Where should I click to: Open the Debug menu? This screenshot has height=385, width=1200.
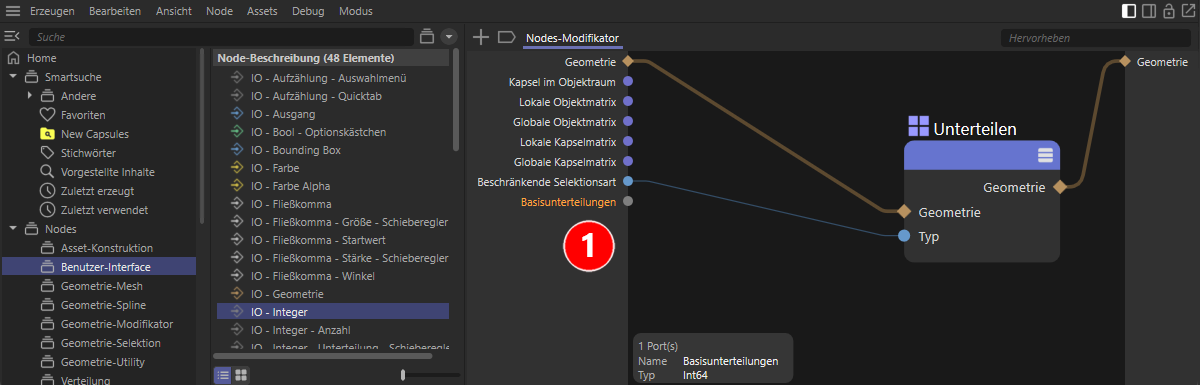coord(308,11)
